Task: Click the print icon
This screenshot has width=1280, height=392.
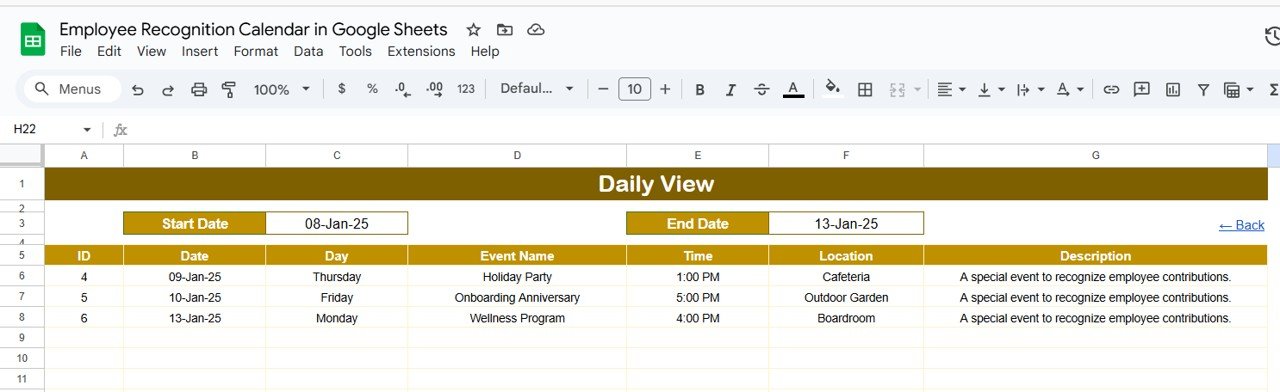Action: click(199, 89)
